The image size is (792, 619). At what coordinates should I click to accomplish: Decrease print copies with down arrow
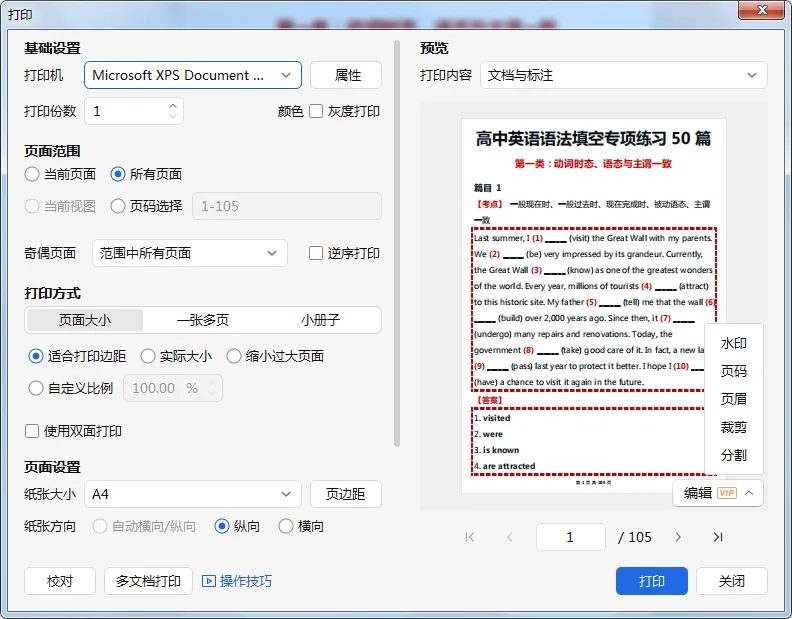[x=173, y=116]
